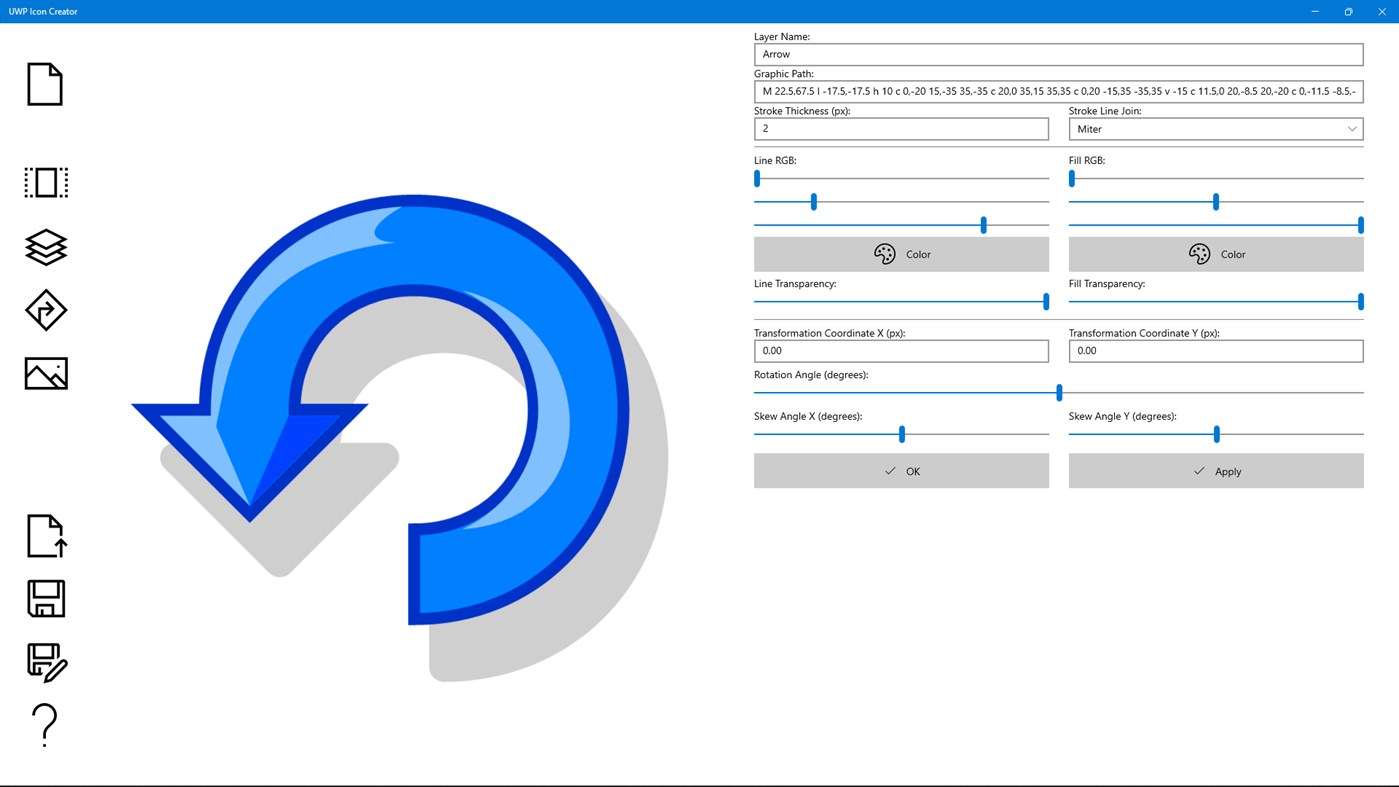Click the export file icon
This screenshot has width=1399, height=787.
[45, 535]
